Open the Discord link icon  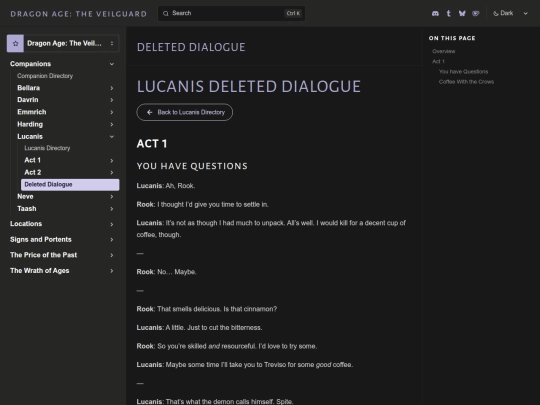(x=435, y=13)
